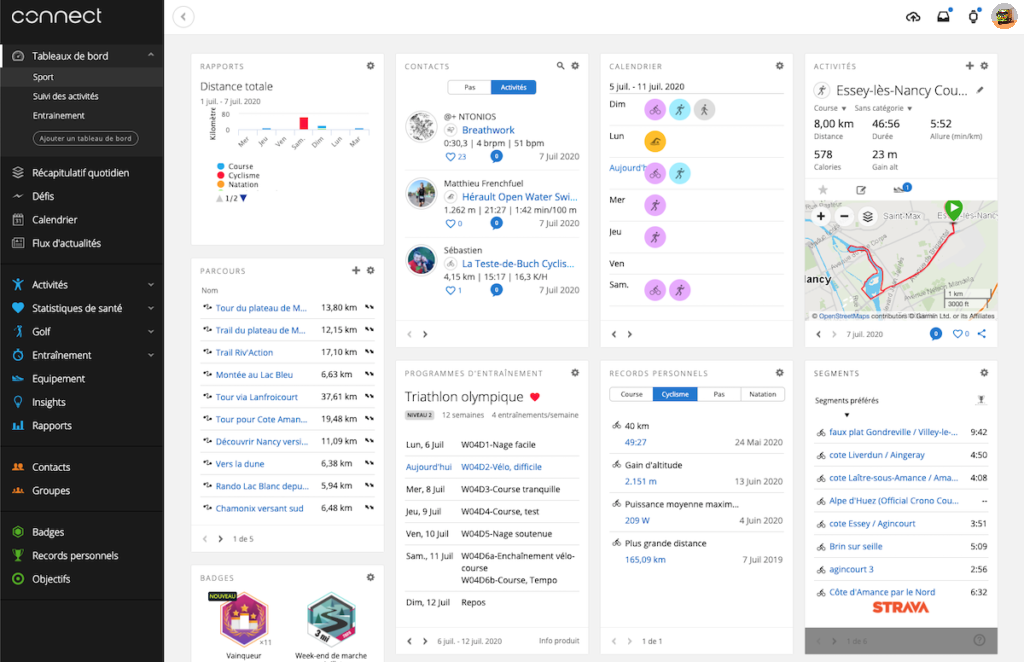
Task: Select the Natation tab in Records personnels
Action: pos(762,394)
